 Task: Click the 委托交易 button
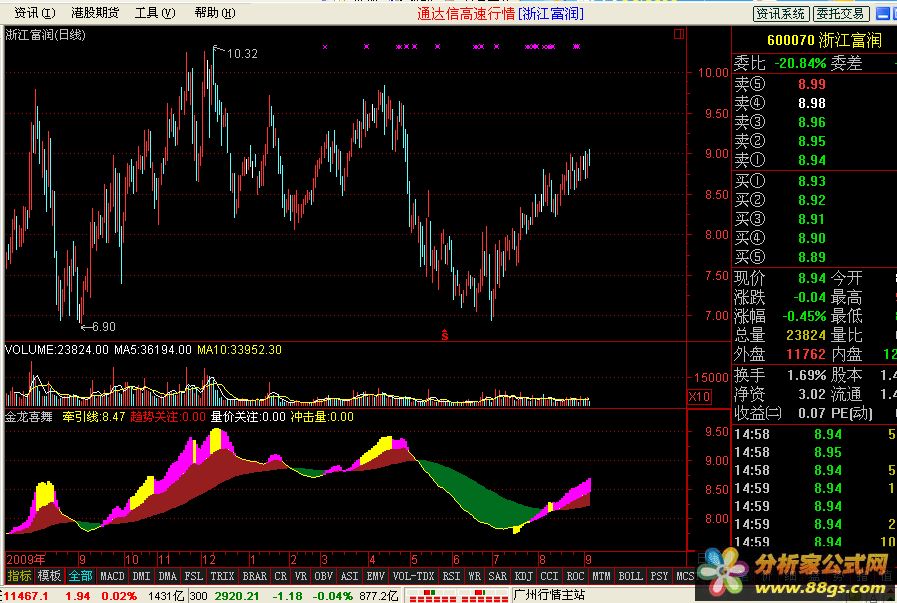(841, 14)
